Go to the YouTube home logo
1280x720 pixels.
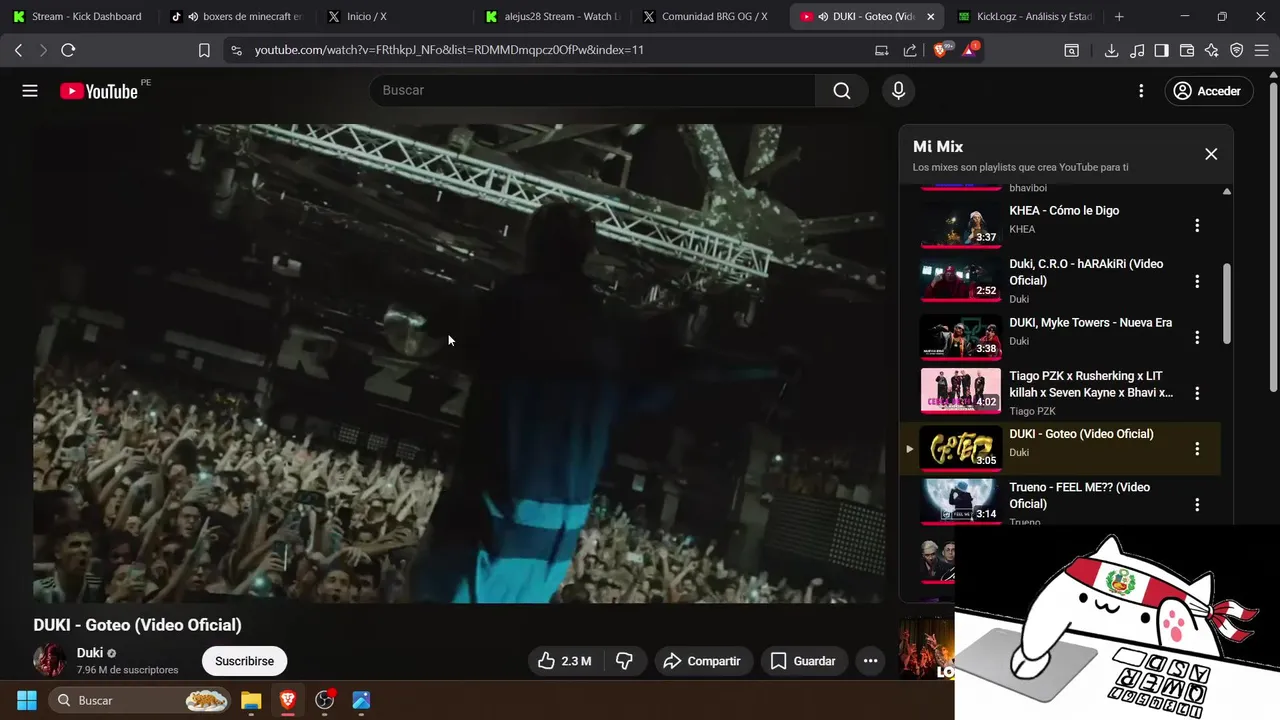[x=99, y=91]
